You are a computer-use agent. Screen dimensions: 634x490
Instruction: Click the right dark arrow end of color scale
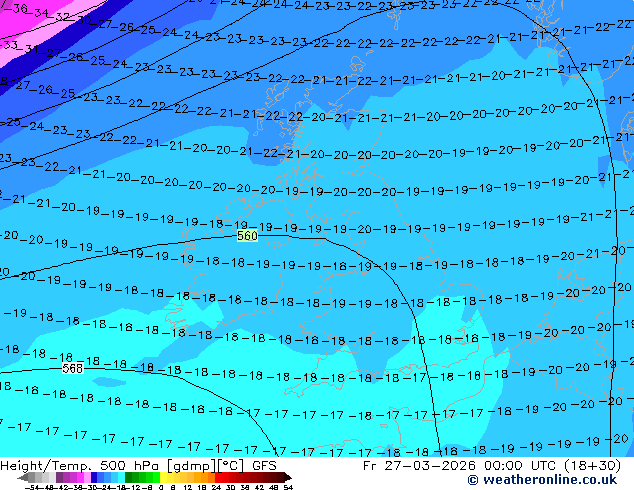point(287,477)
